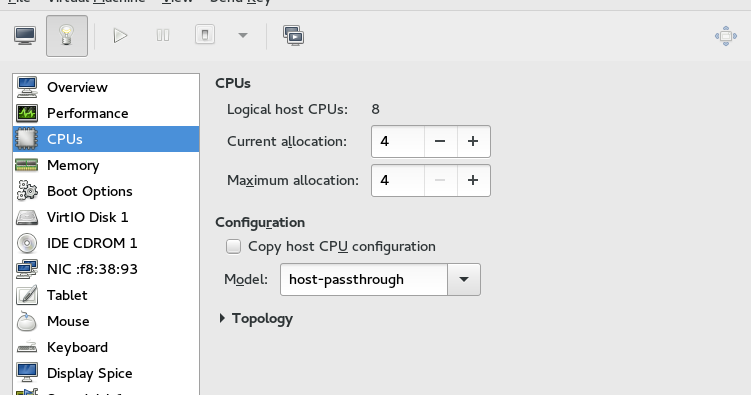Open the CPU Model dropdown arrow
Image resolution: width=751 pixels, height=395 pixels.
point(464,280)
